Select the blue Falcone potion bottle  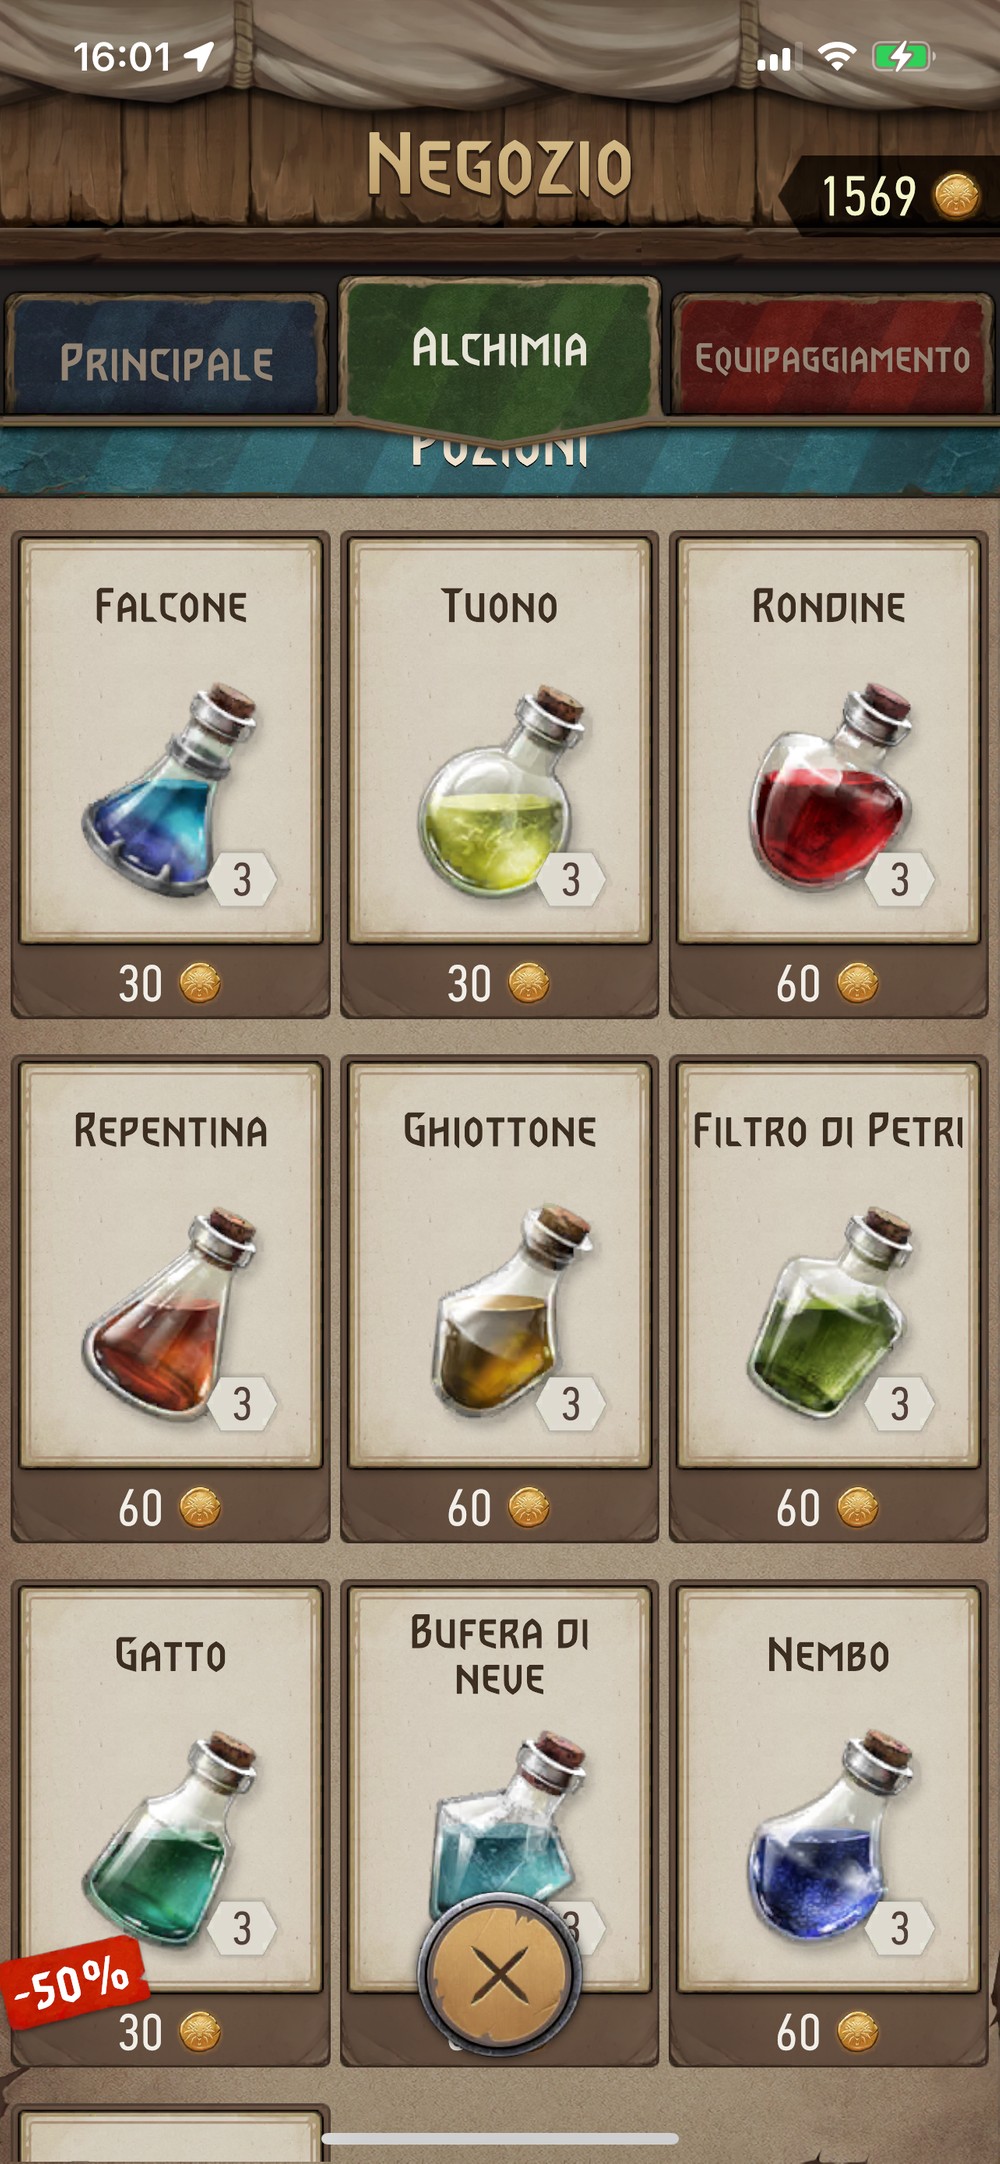click(170, 790)
